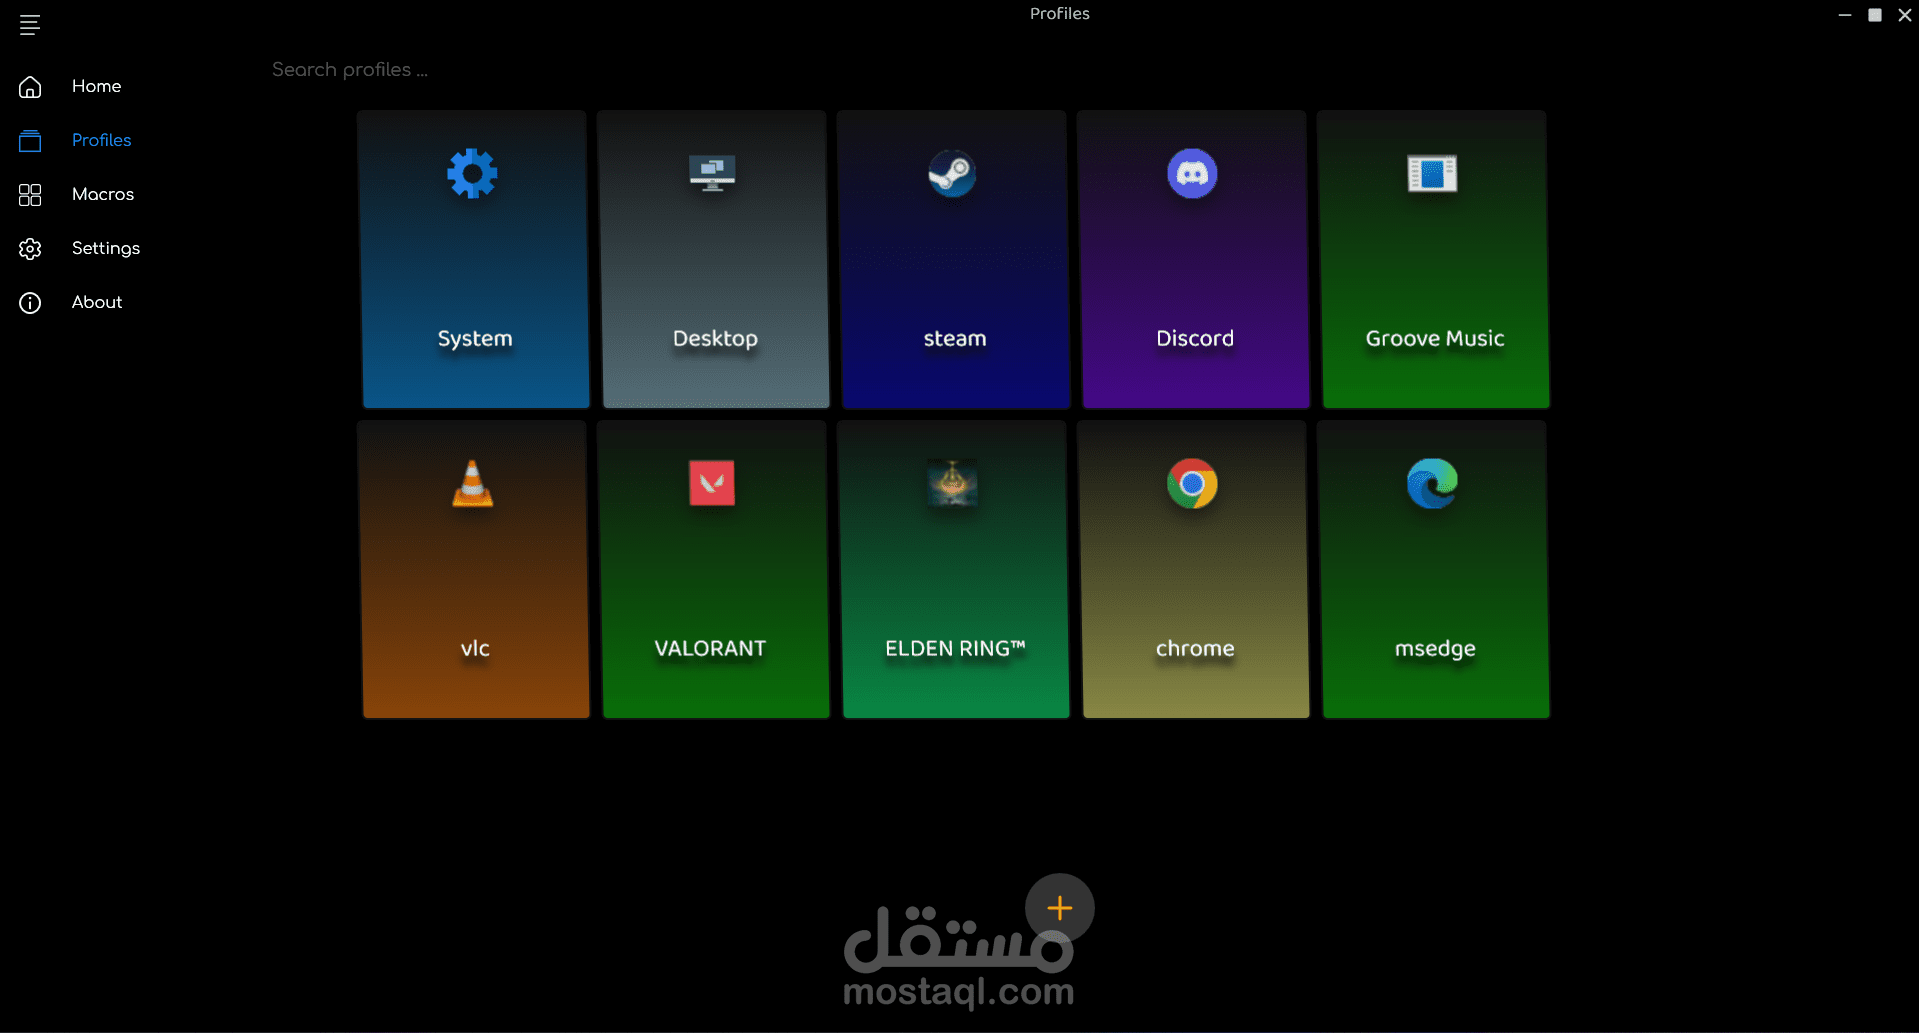The height and width of the screenshot is (1033, 1919).
Task: Select the VALORANT profile label
Action: [710, 648]
